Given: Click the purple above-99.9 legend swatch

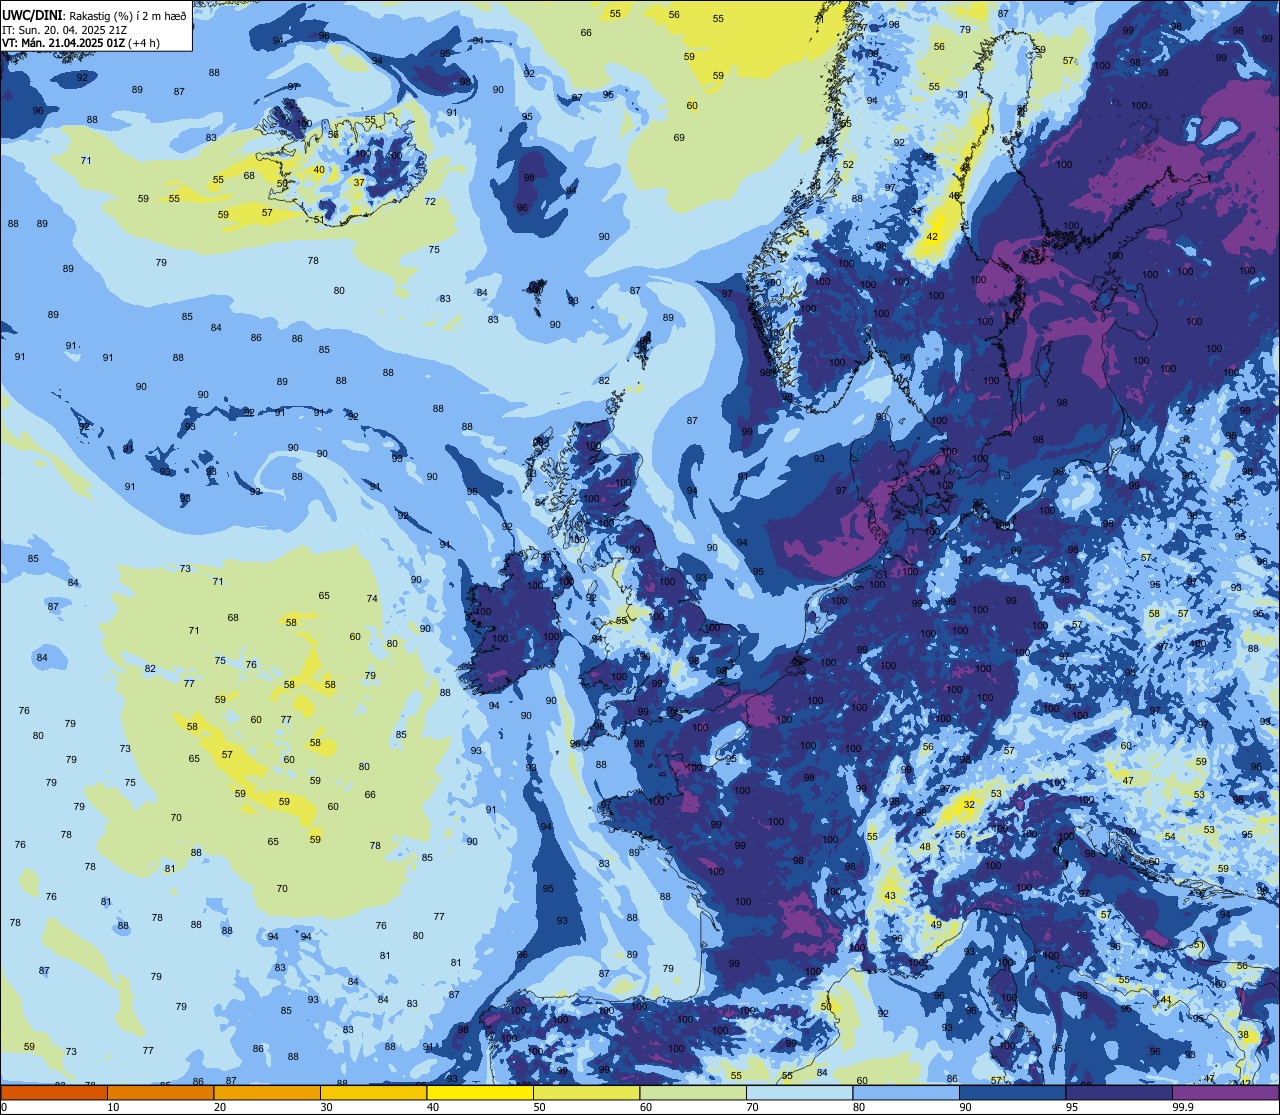Looking at the screenshot, I should pyautogui.click(x=1225, y=1092).
